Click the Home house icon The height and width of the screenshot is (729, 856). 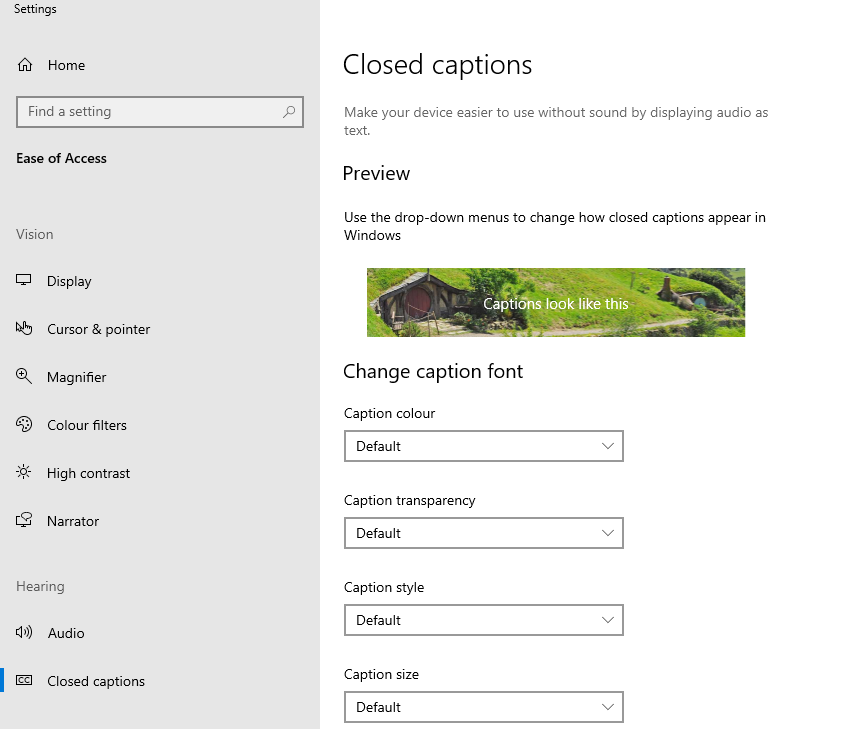point(25,65)
